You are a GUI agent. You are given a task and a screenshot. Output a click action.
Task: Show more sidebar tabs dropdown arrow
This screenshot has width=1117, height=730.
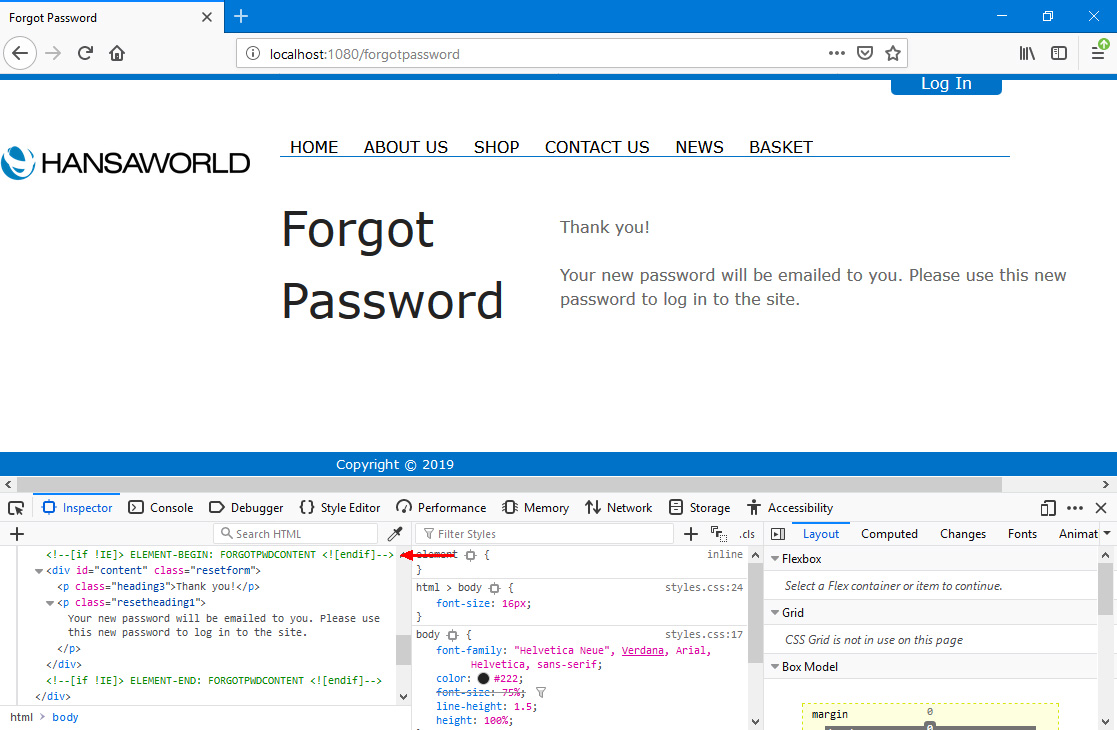pos(1107,533)
